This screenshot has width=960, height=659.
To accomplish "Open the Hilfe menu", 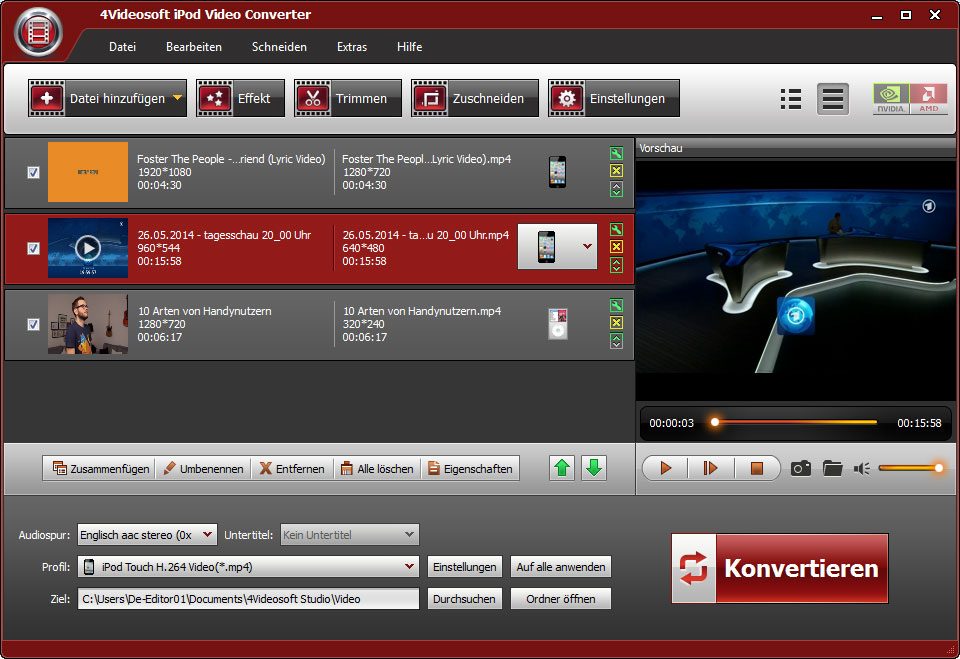I will click(410, 47).
